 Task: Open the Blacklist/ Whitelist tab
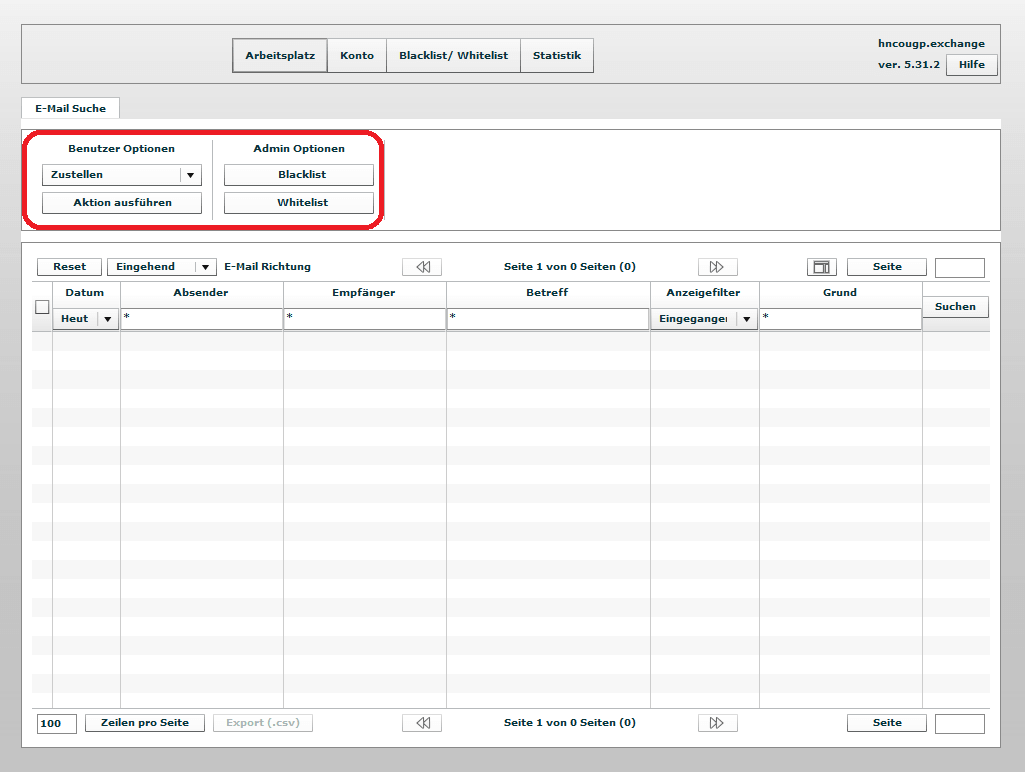point(454,56)
